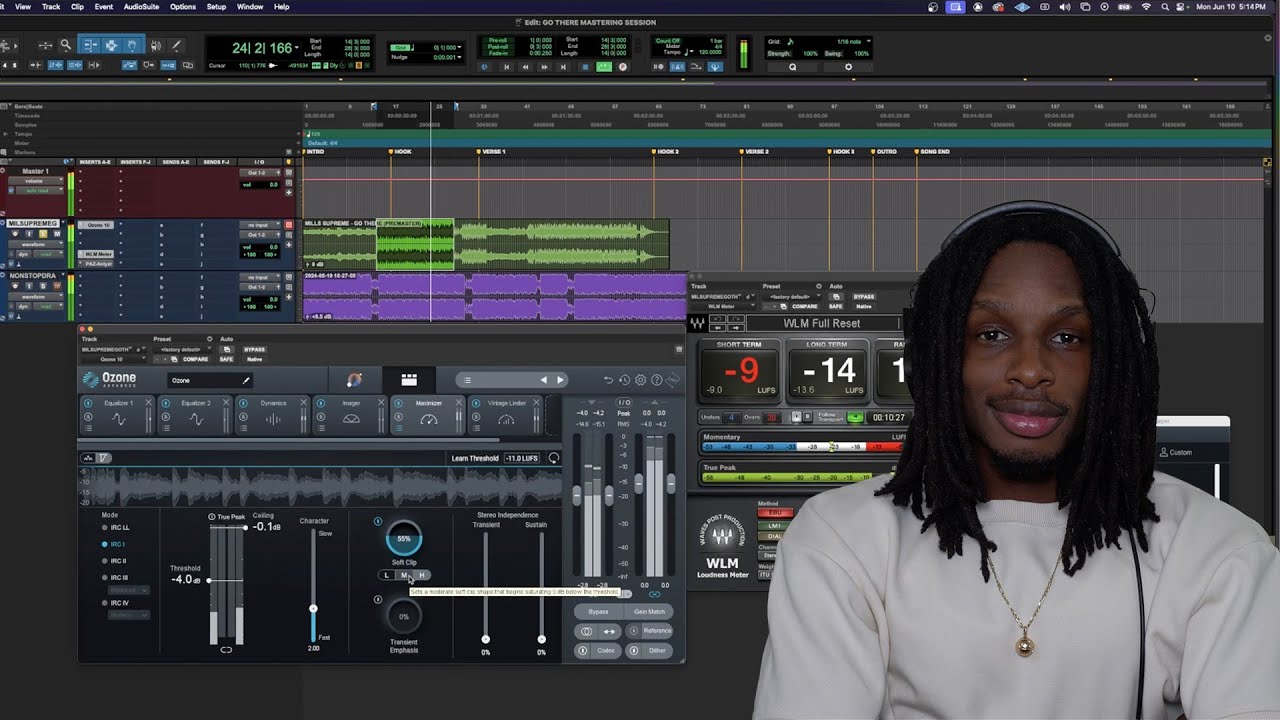
Task: Open the Master 1 volume view selector
Action: click(36, 182)
